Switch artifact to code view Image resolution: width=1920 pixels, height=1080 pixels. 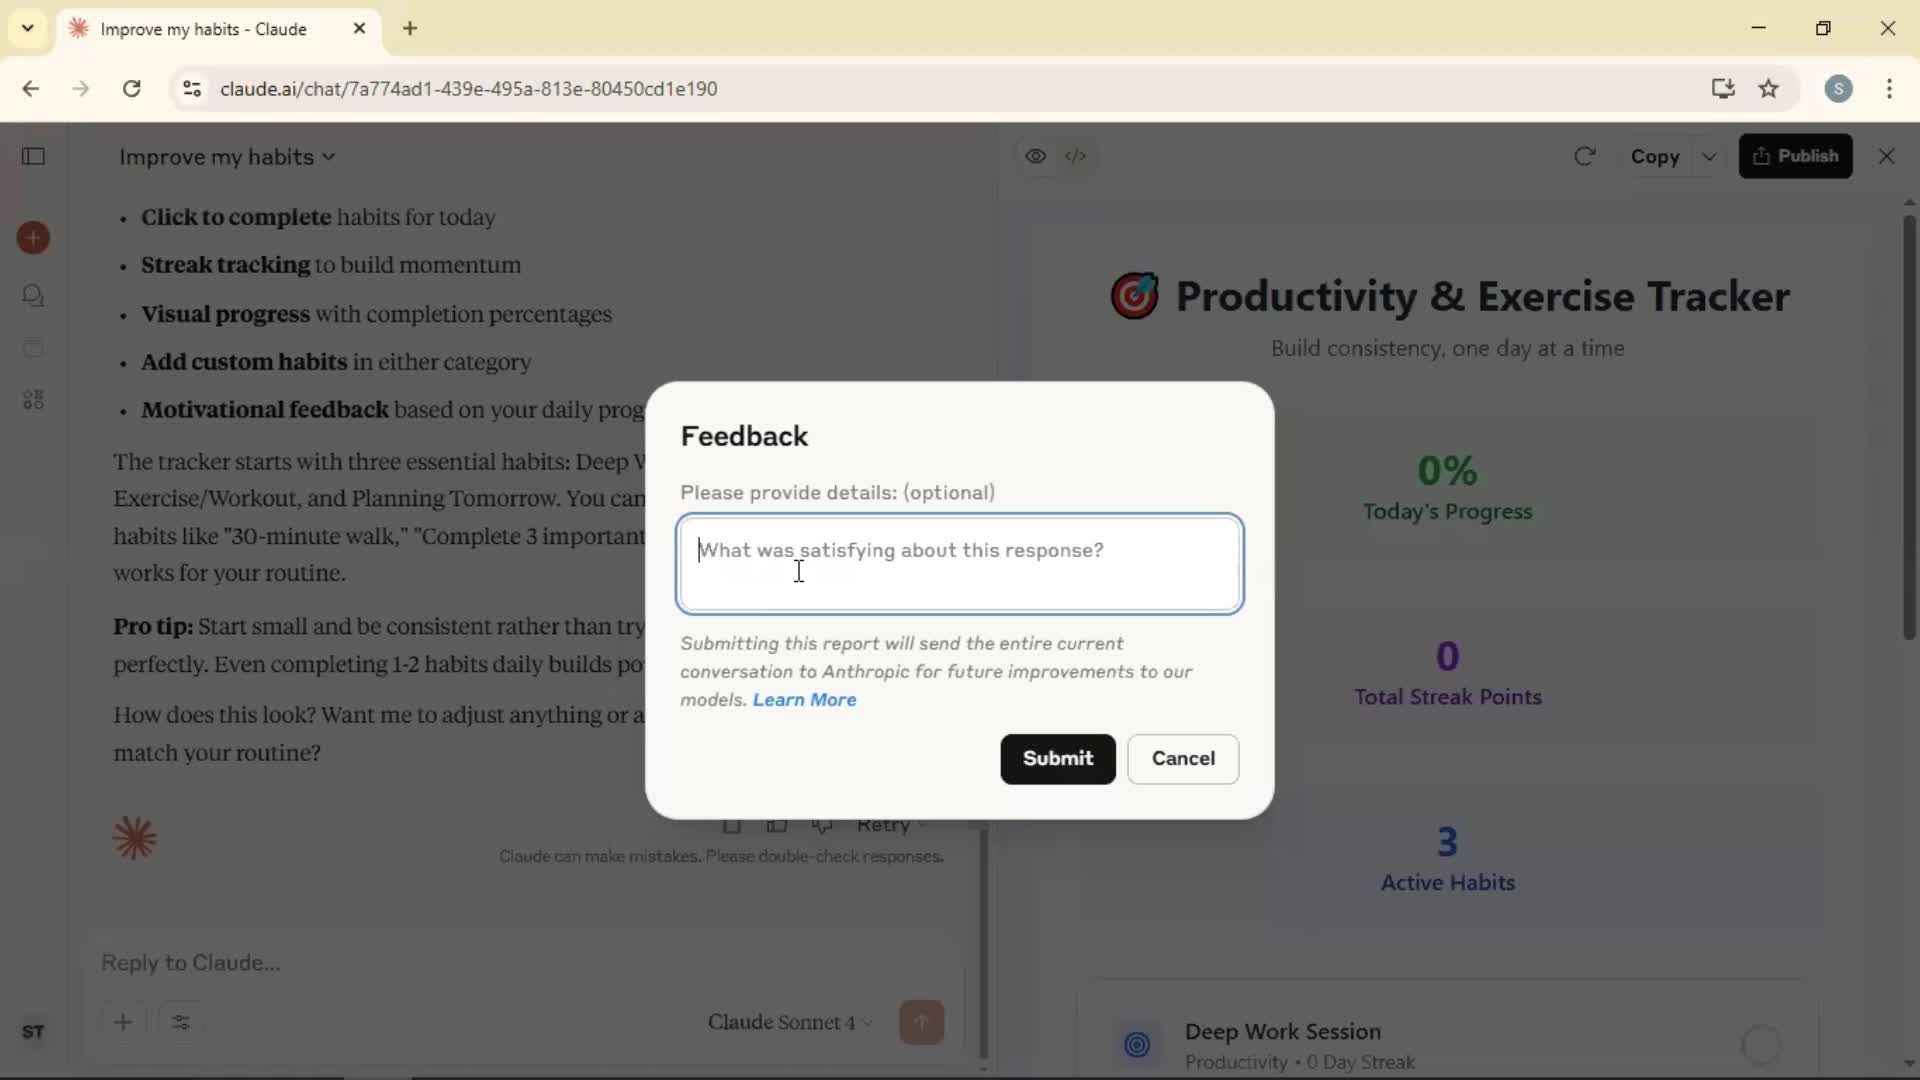(1076, 156)
